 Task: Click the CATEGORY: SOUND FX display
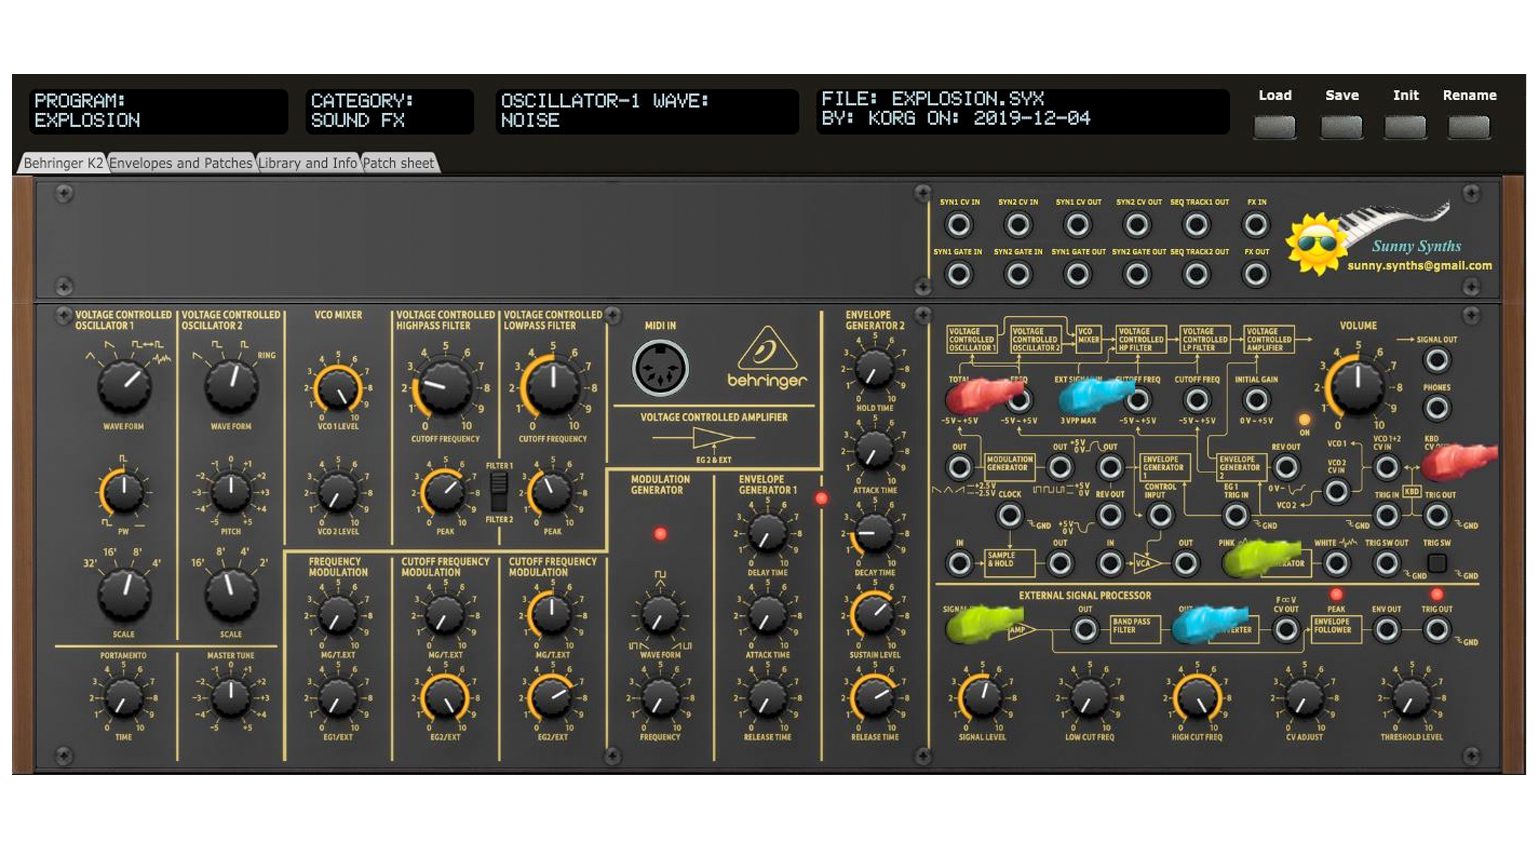[x=389, y=111]
